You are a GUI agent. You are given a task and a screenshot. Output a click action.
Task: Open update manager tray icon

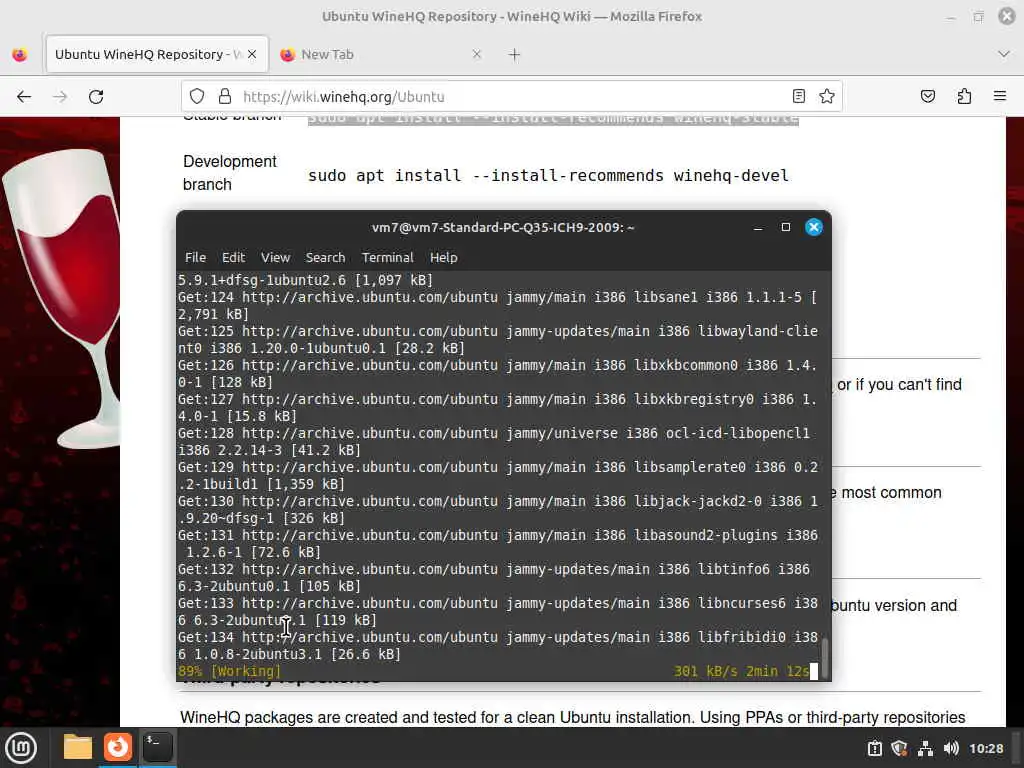(874, 748)
